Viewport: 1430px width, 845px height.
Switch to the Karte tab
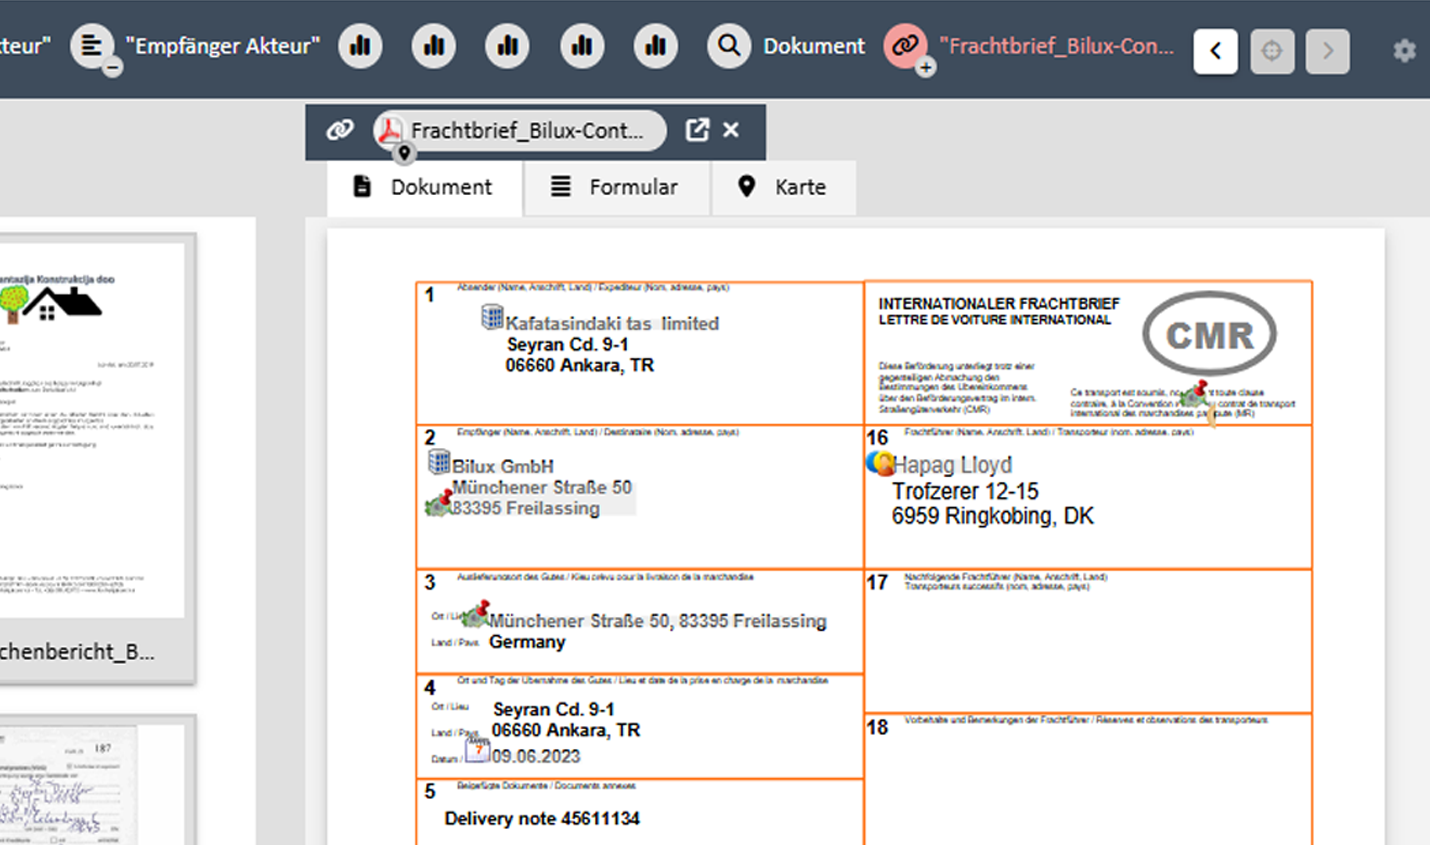[x=784, y=187]
